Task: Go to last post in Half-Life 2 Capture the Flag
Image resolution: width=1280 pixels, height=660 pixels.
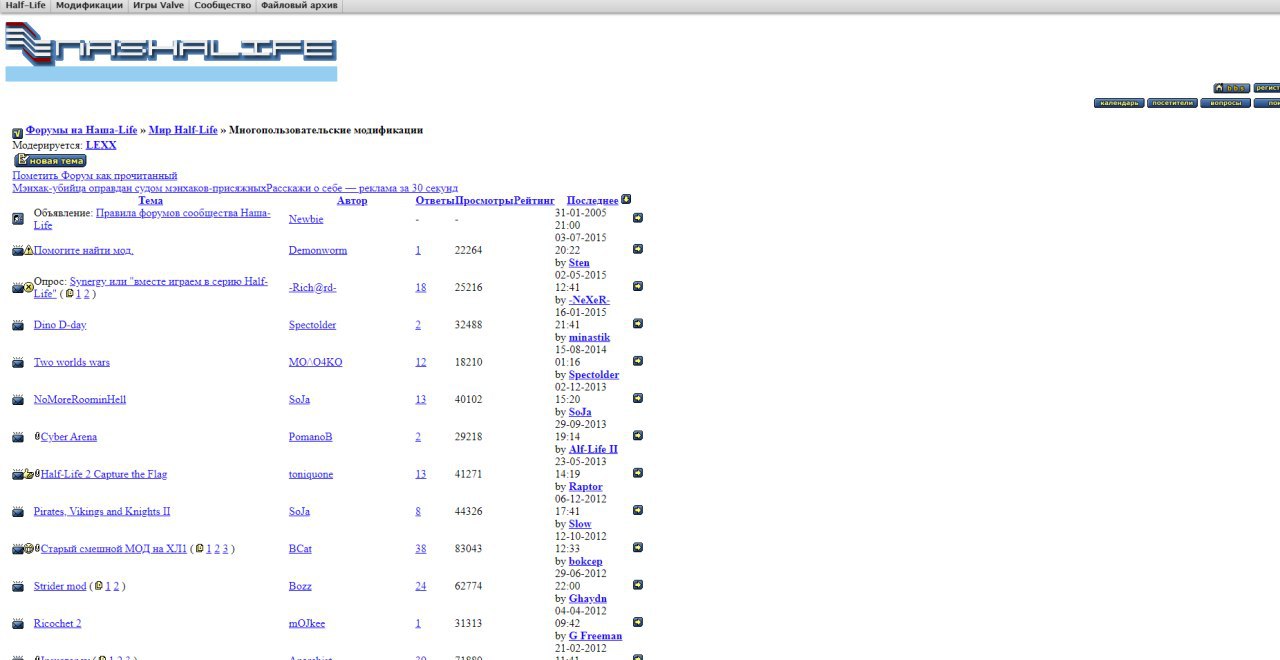Action: tap(638, 473)
